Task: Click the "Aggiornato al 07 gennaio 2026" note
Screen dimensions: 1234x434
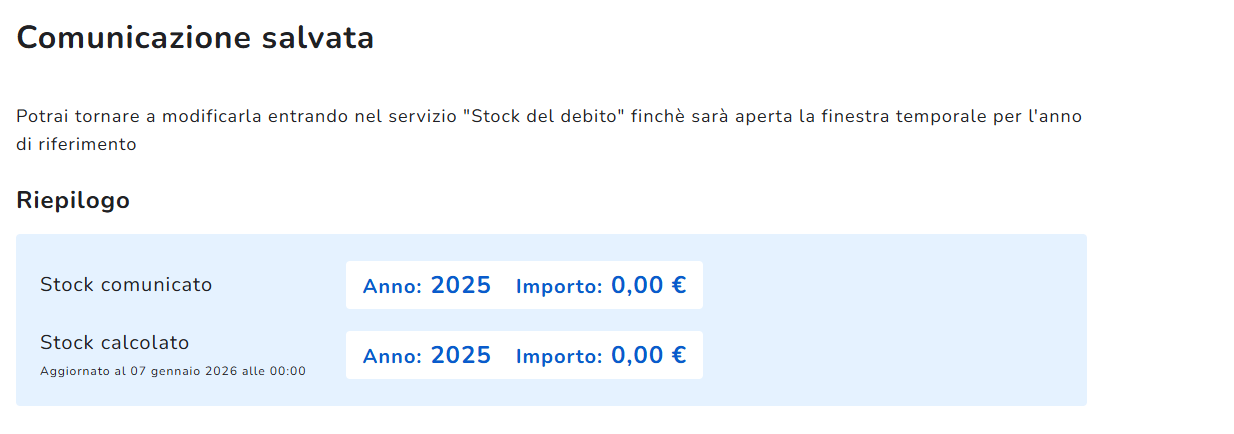Action: coord(172,371)
